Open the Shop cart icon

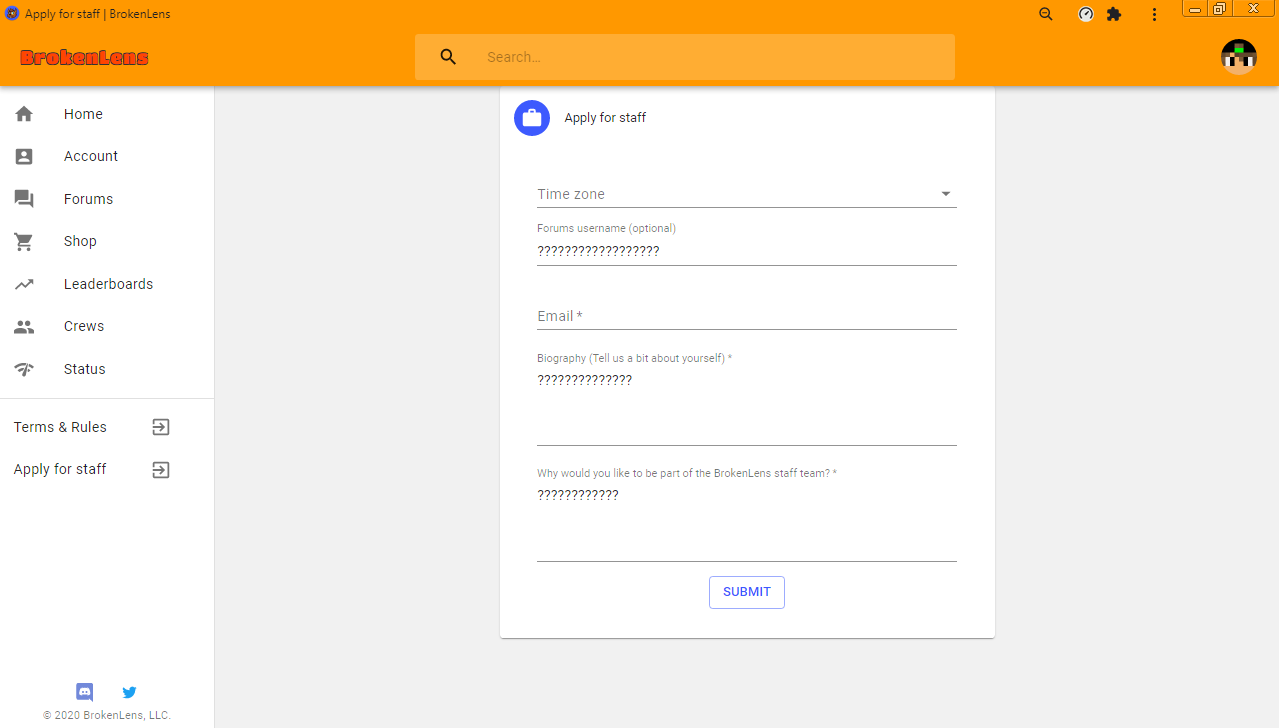(x=24, y=241)
